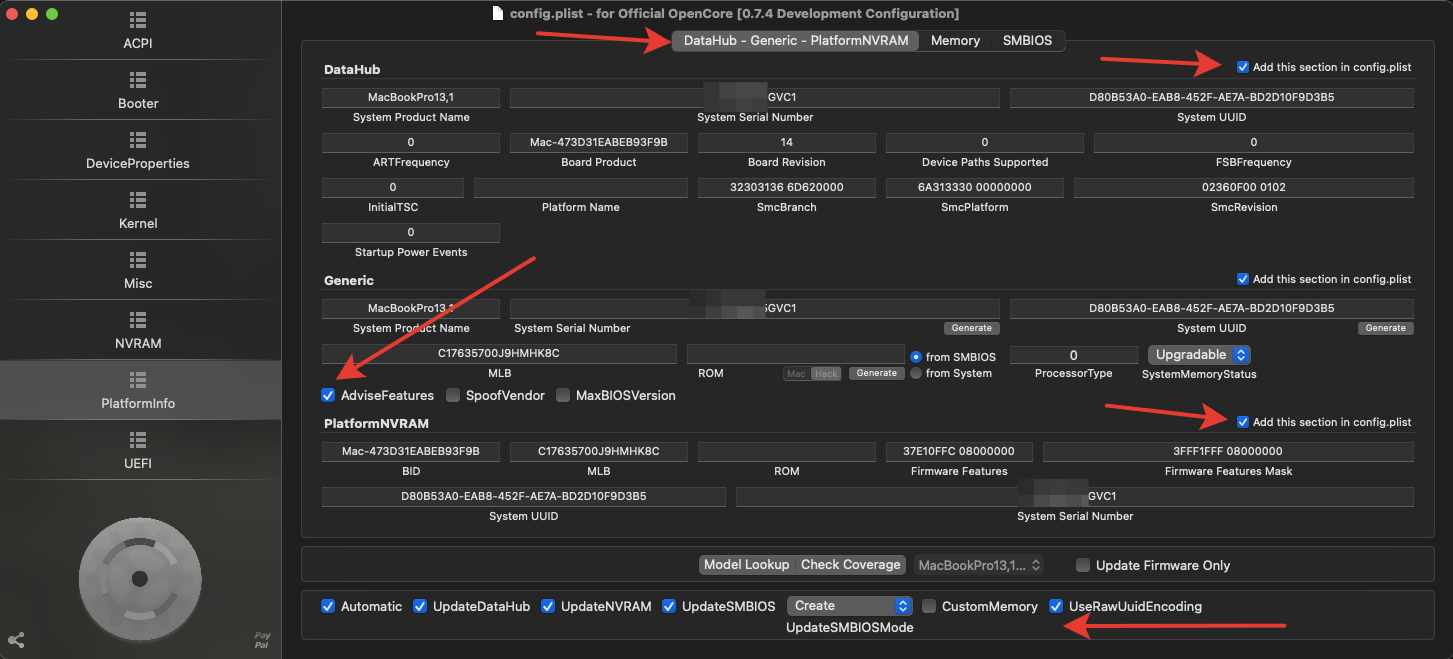Viewport: 1453px width, 659px height.
Task: Open the NVRAM section icon
Action: 138,320
